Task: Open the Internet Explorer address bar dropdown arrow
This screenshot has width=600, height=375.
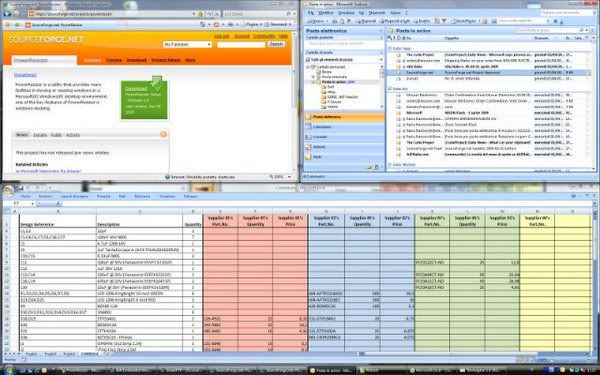Action: 194,14
